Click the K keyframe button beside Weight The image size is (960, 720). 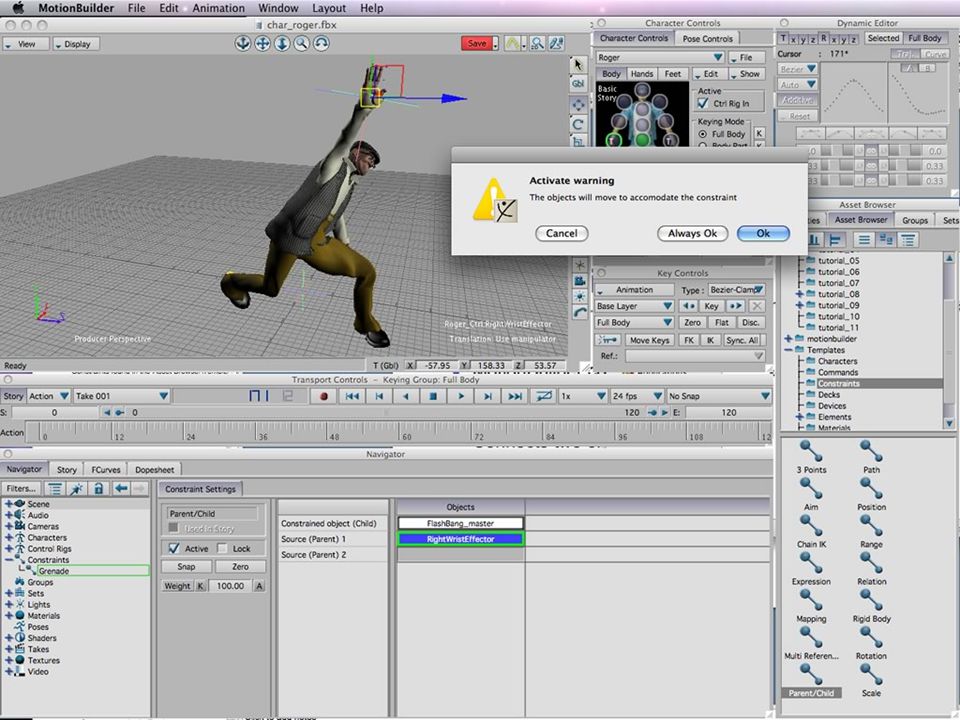(200, 586)
